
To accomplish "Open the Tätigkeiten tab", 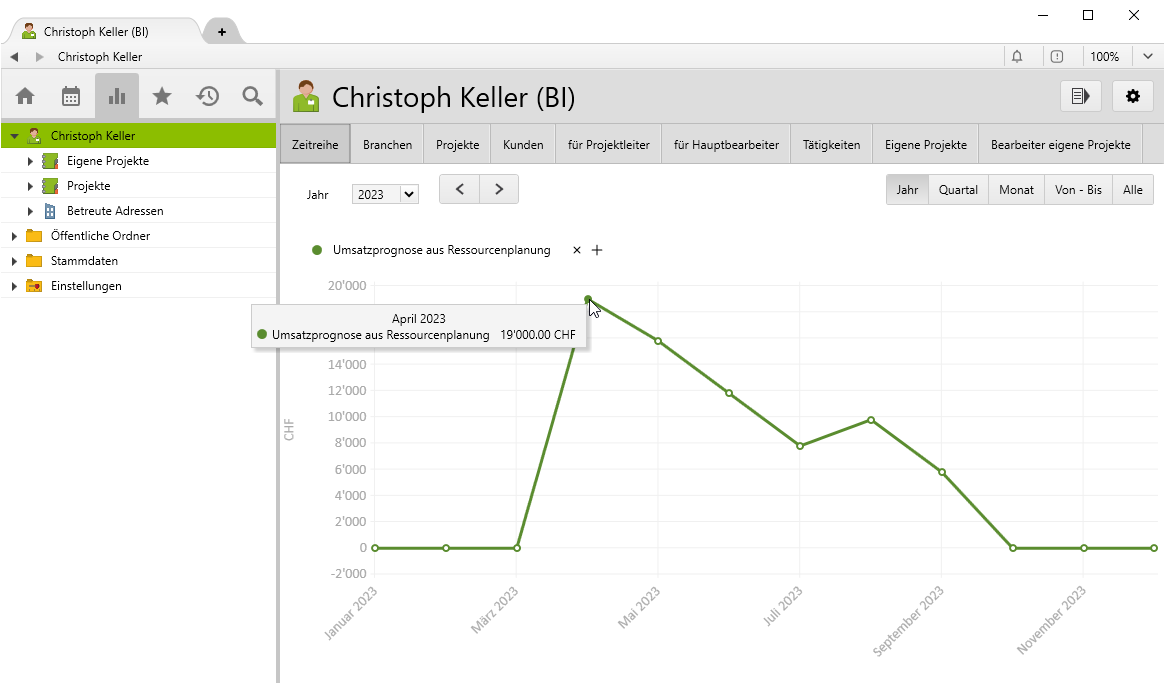I will pos(831,145).
